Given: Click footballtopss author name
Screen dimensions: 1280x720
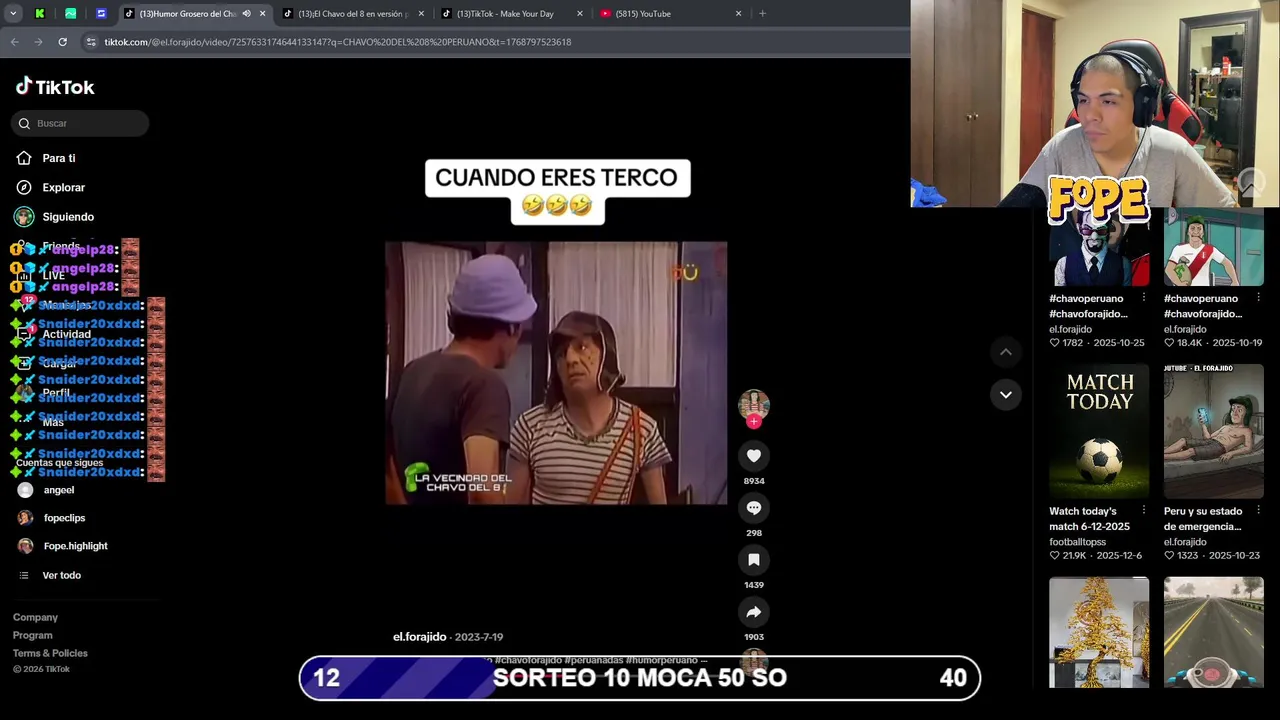Looking at the screenshot, I should pyautogui.click(x=1077, y=542).
